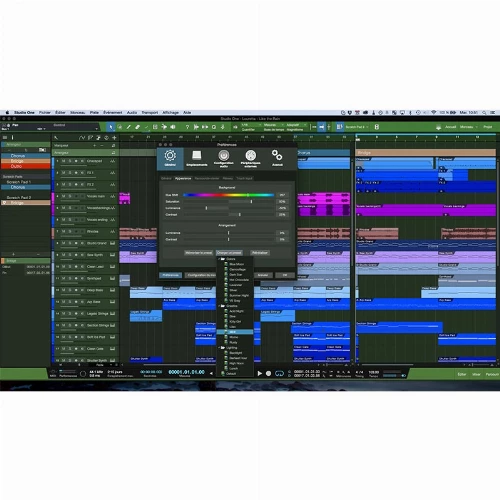This screenshot has width=500, height=500.
Task: Click the wrench icon above track list
Action: coord(56,138)
